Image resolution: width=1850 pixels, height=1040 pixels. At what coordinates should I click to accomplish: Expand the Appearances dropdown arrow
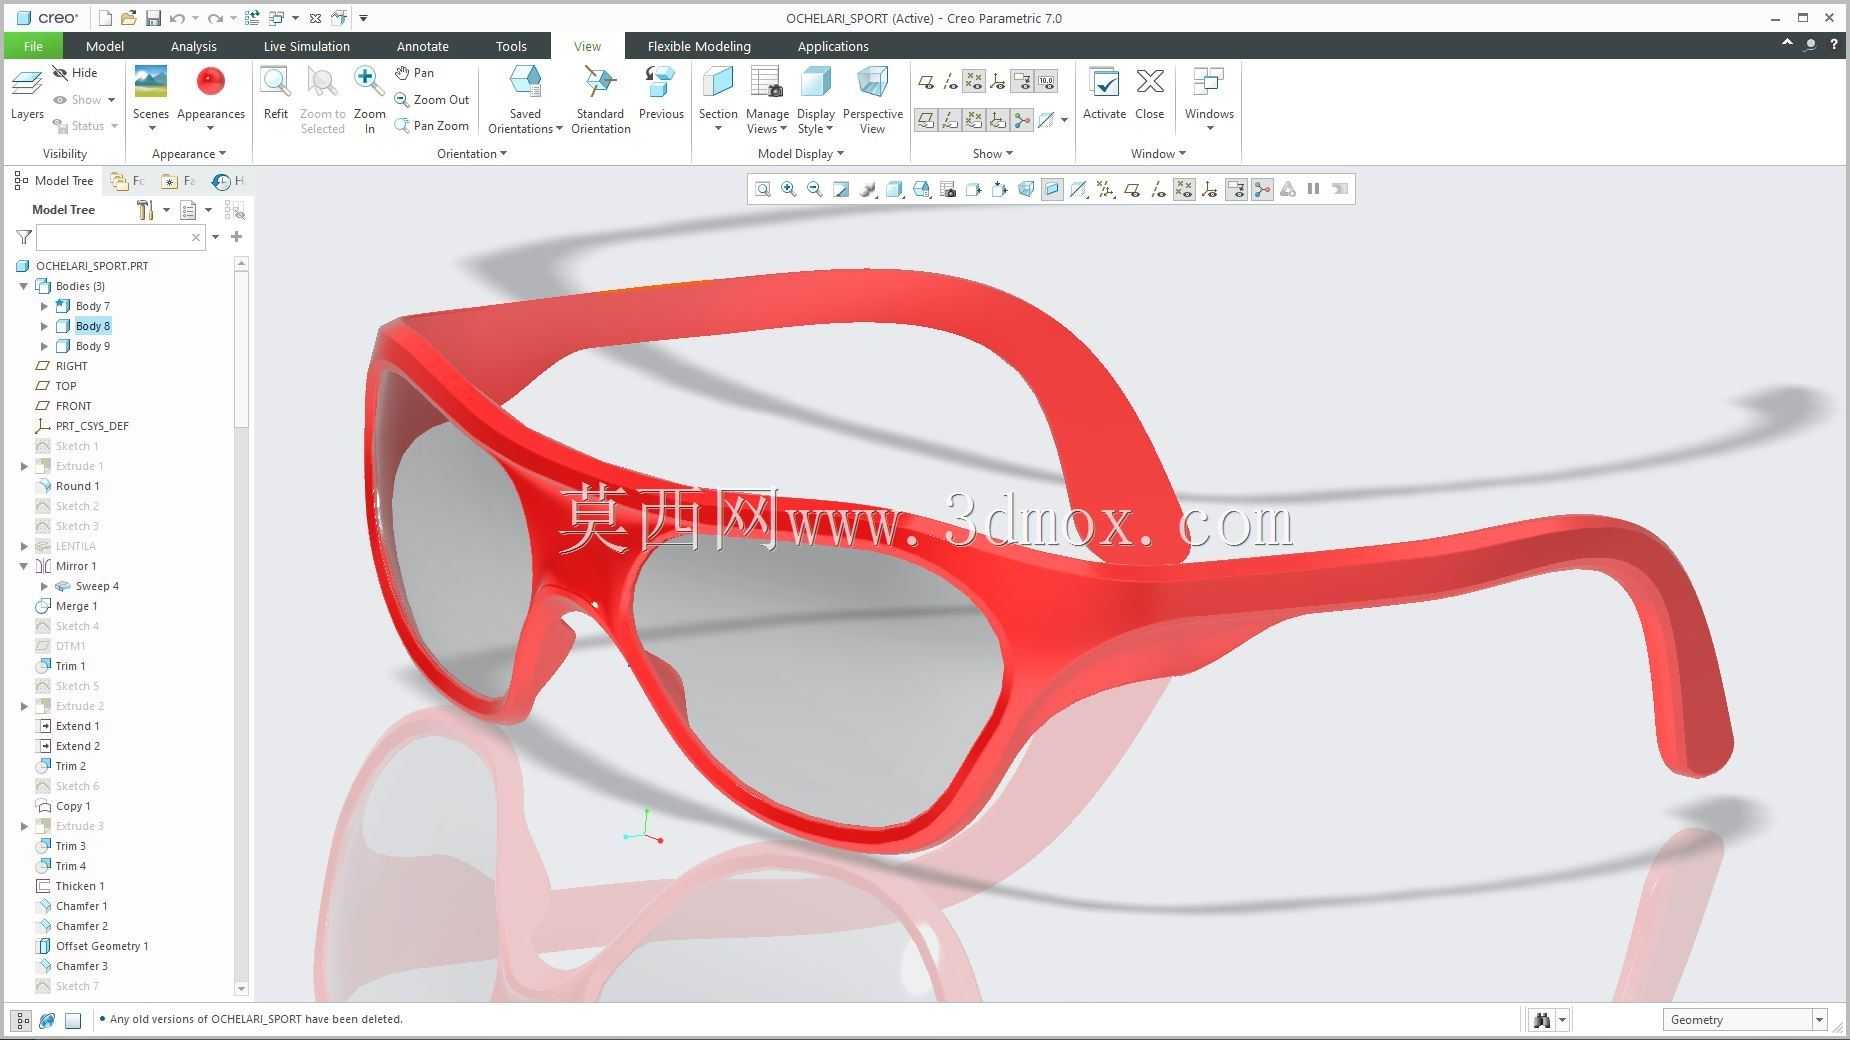coord(211,128)
